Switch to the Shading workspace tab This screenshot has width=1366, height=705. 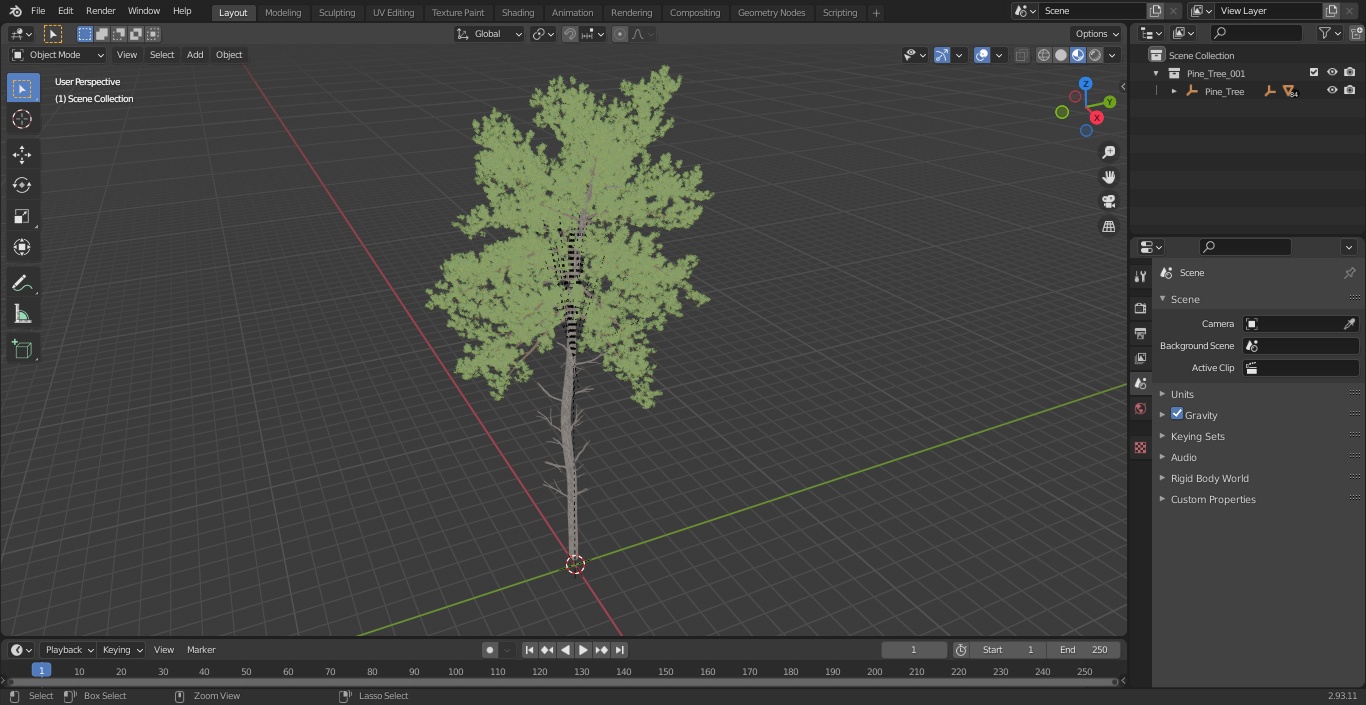518,13
